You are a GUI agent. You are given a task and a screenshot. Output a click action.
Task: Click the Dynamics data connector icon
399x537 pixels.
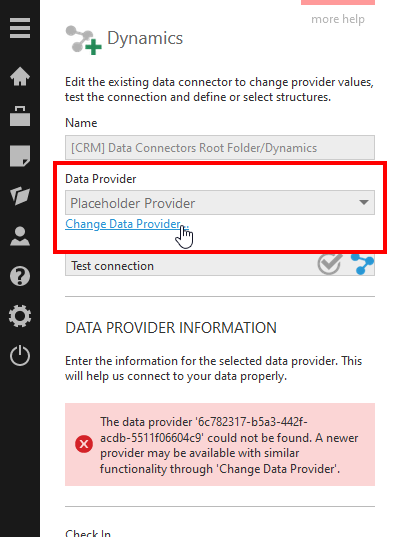(84, 40)
